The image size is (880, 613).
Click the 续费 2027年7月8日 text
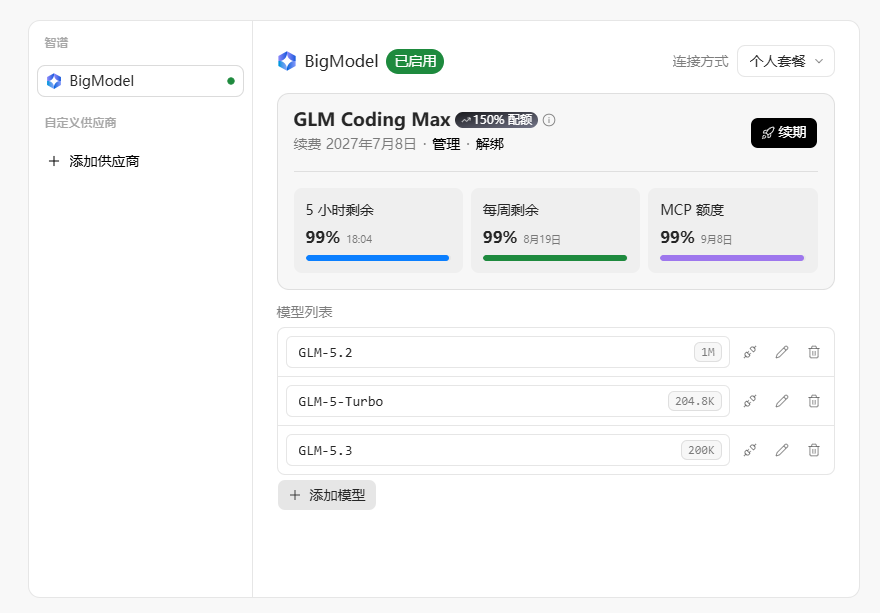pos(355,144)
